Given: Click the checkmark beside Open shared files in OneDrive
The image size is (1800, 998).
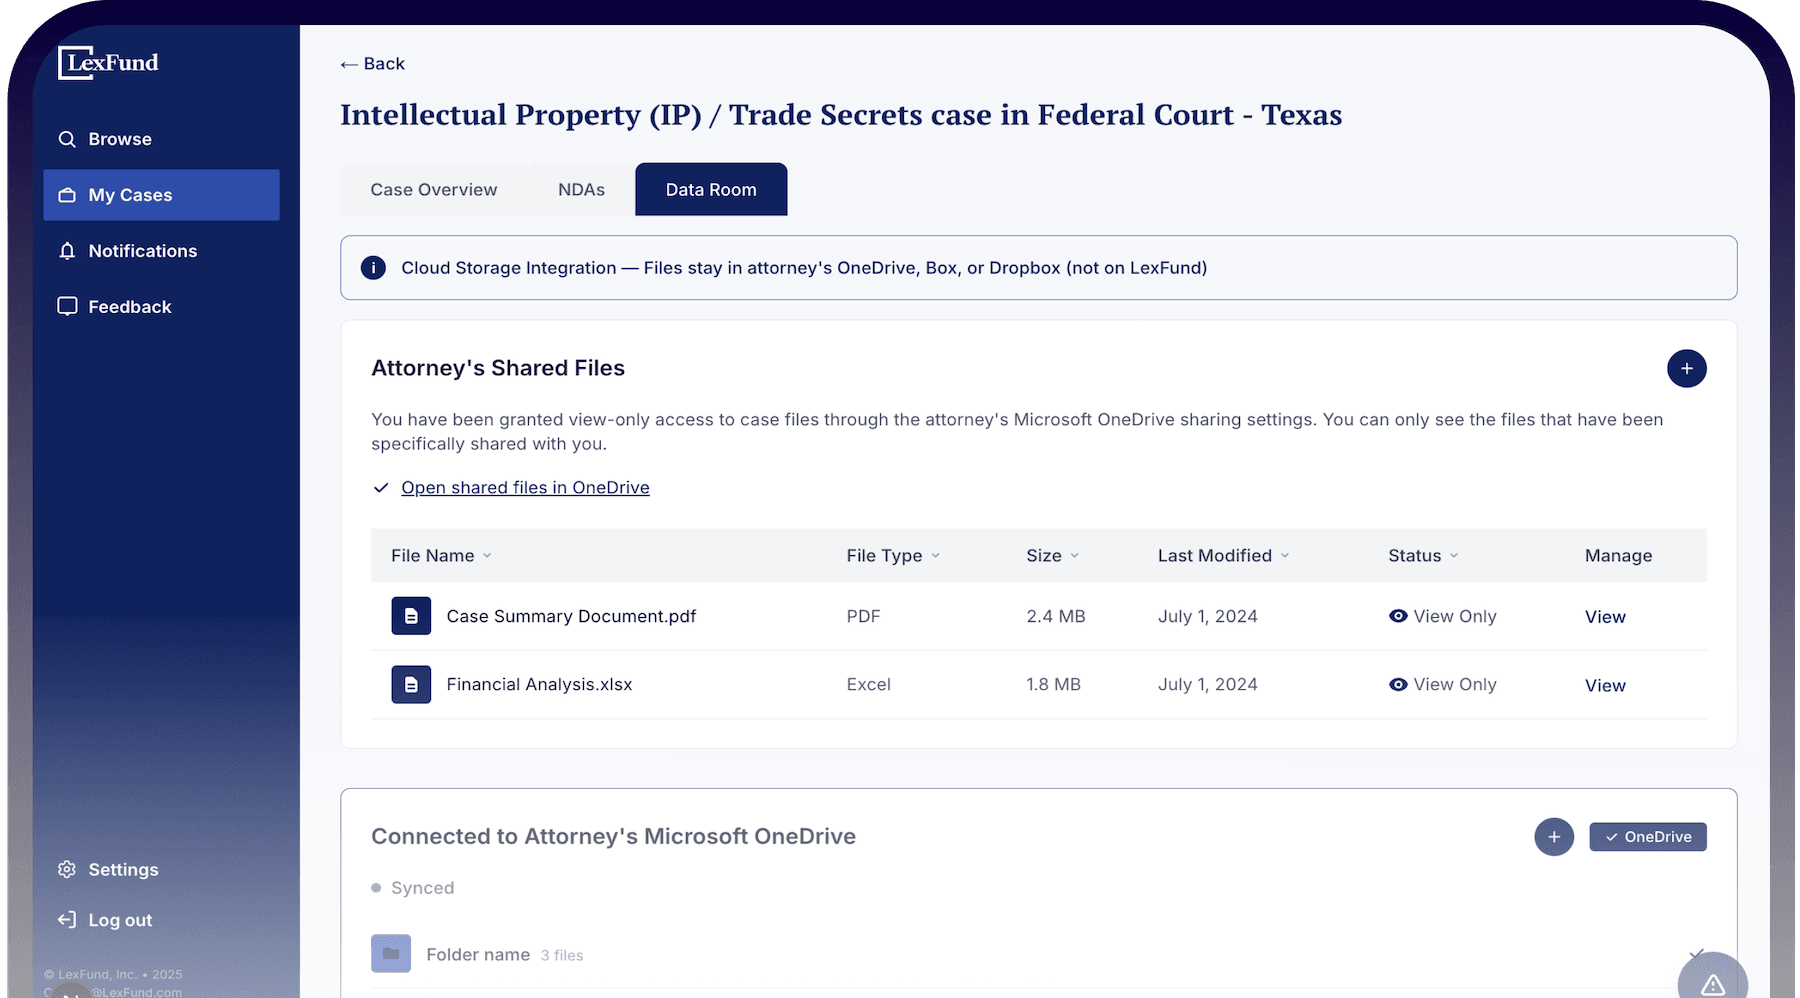Looking at the screenshot, I should 380,487.
